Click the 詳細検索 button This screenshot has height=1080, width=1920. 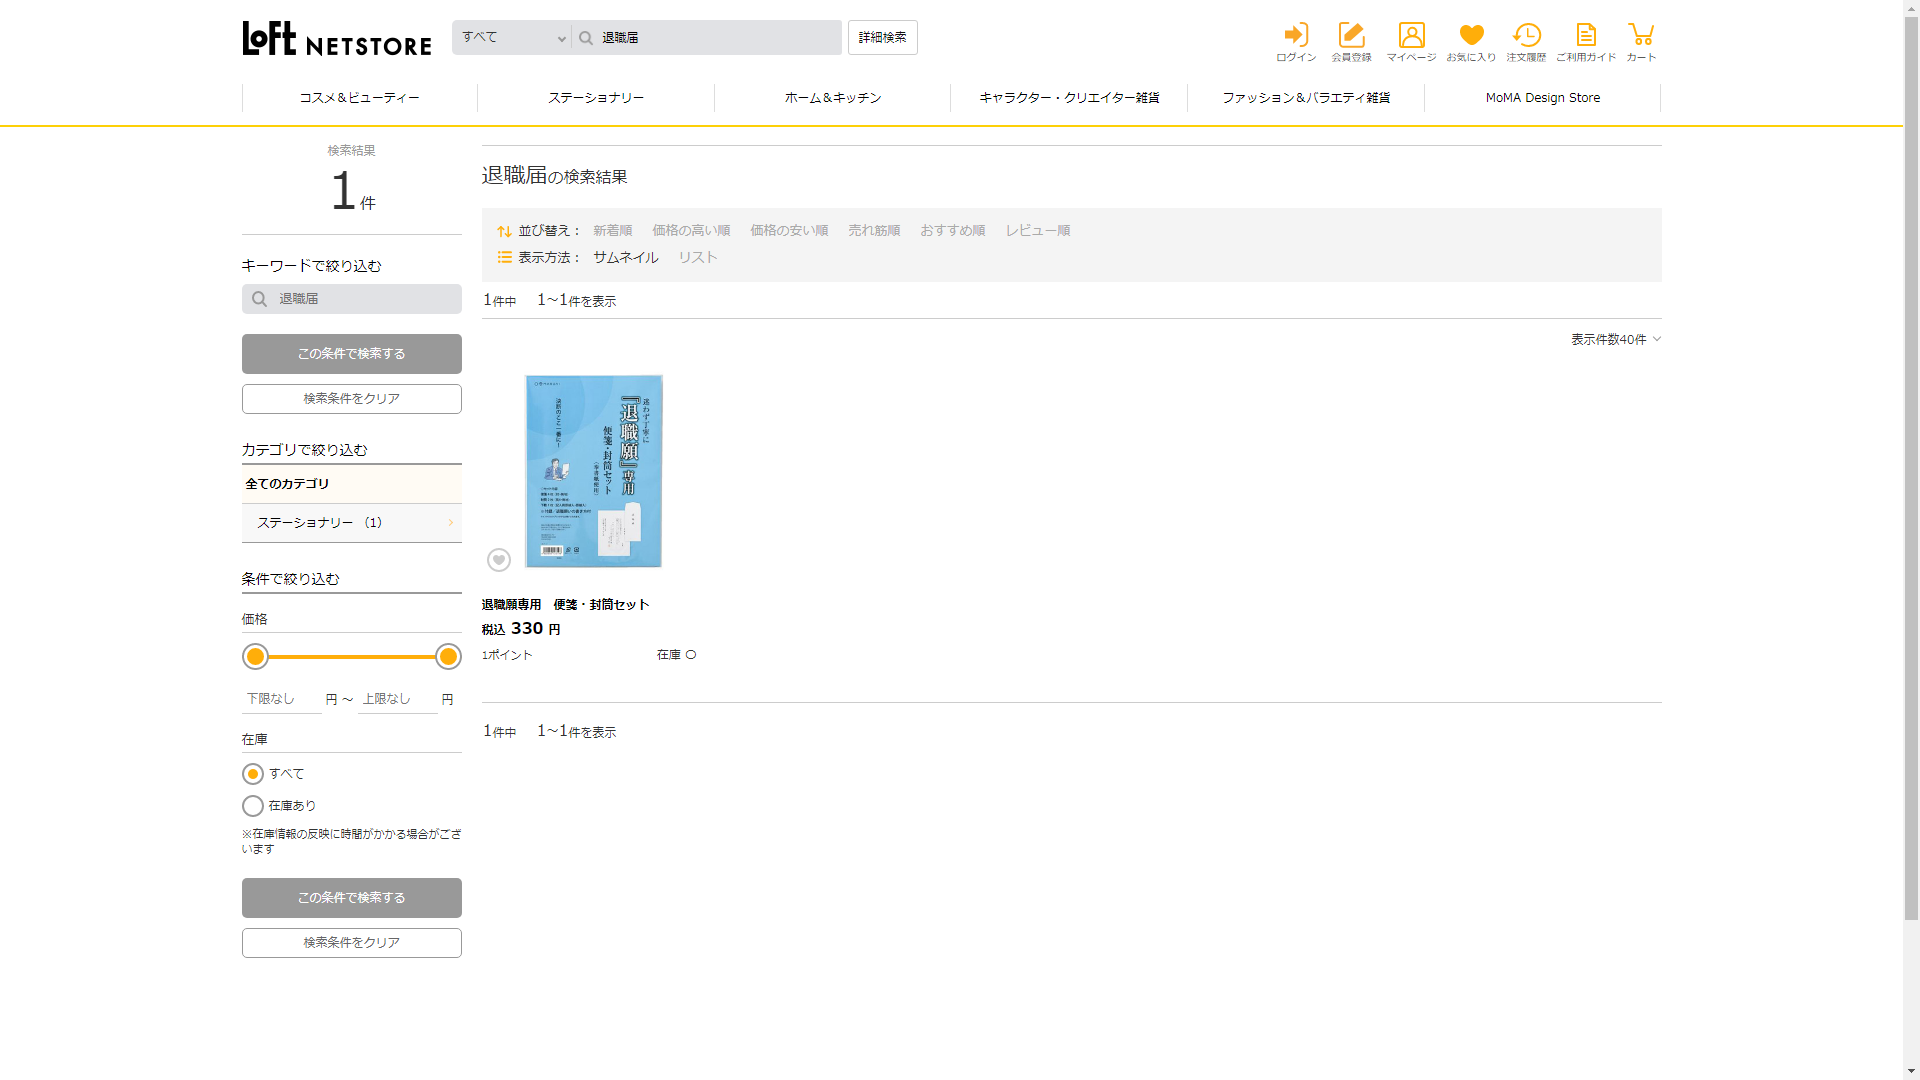pos(882,38)
